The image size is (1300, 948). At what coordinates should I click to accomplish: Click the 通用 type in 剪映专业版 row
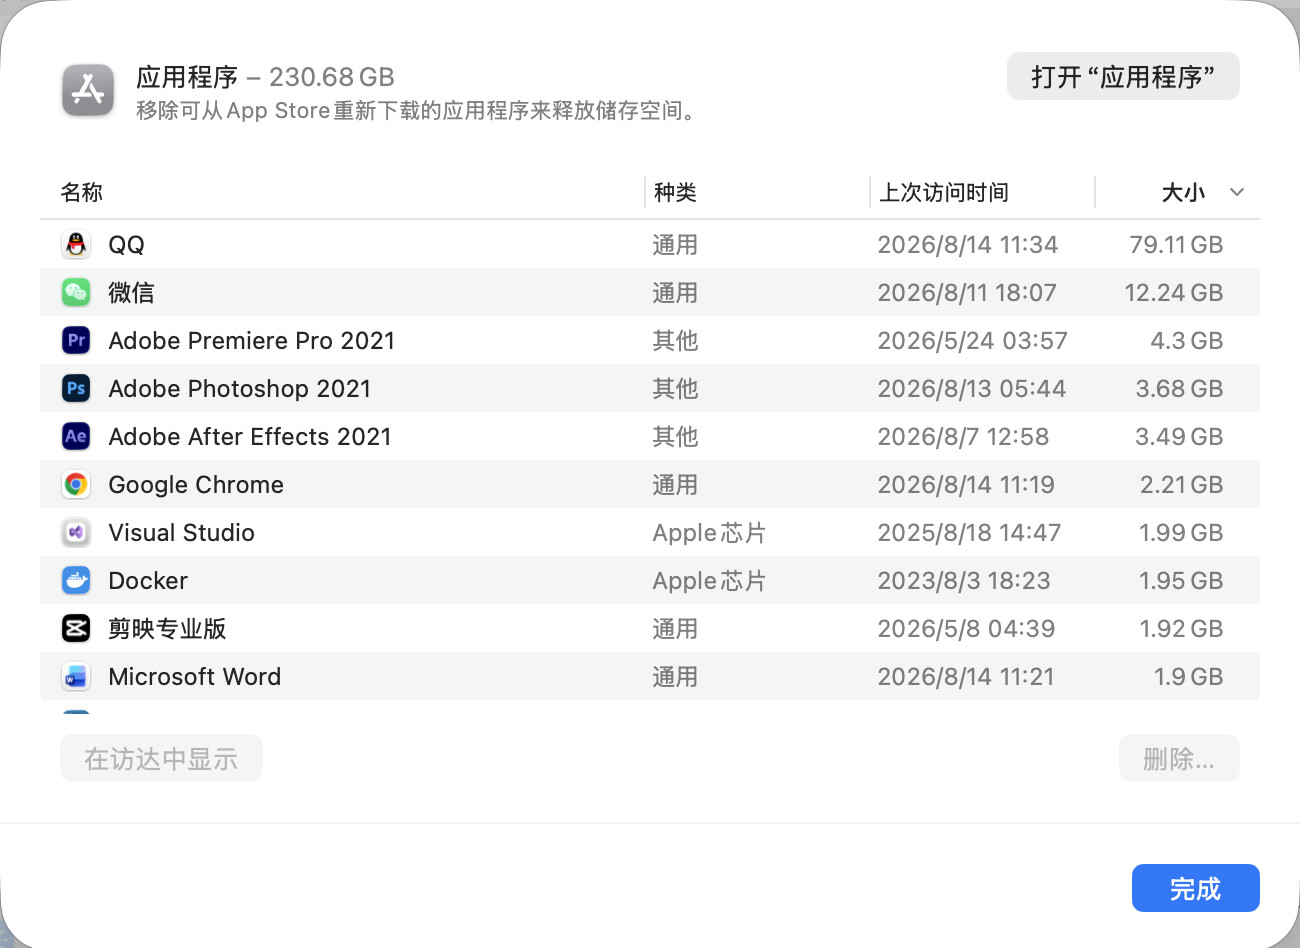675,628
